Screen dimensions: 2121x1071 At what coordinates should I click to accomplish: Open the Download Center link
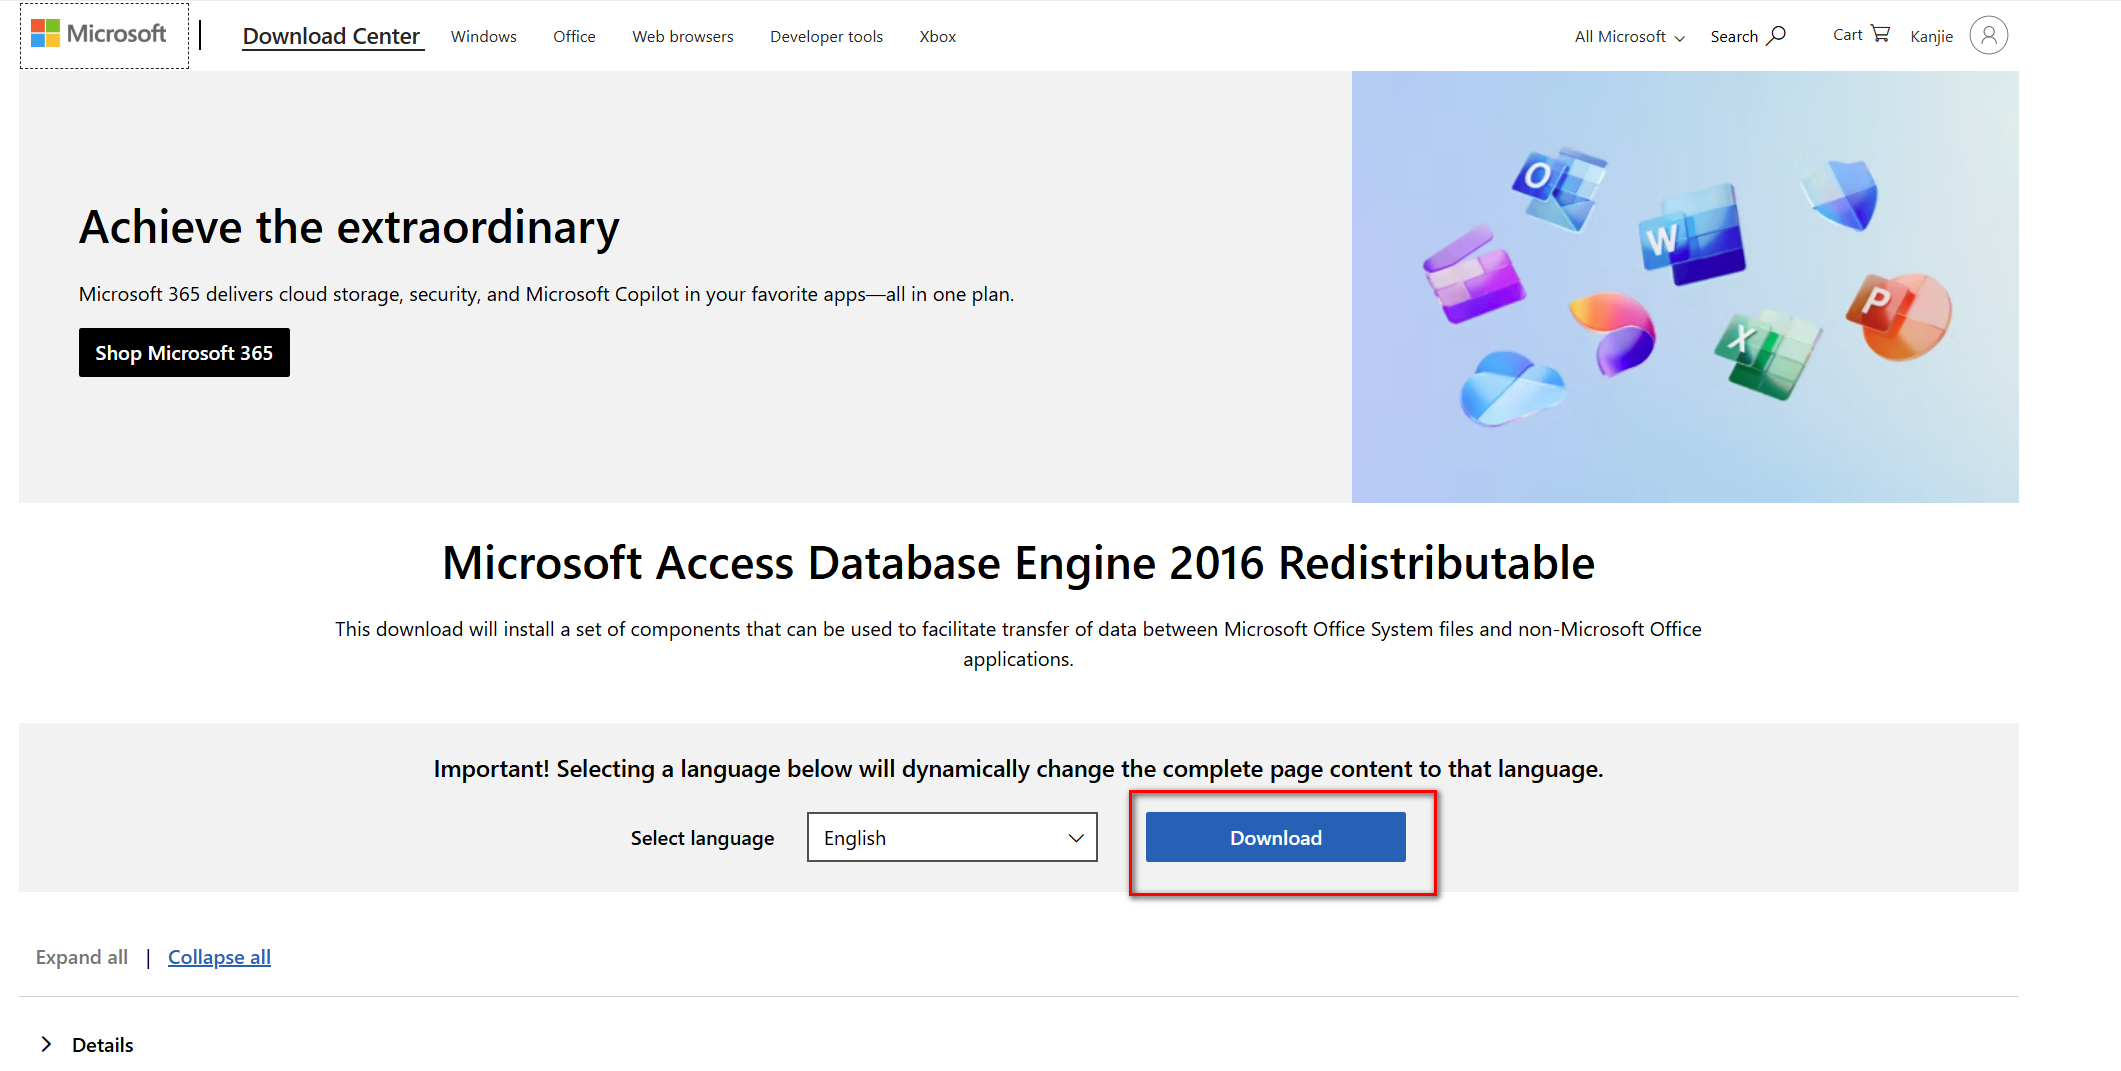point(331,37)
